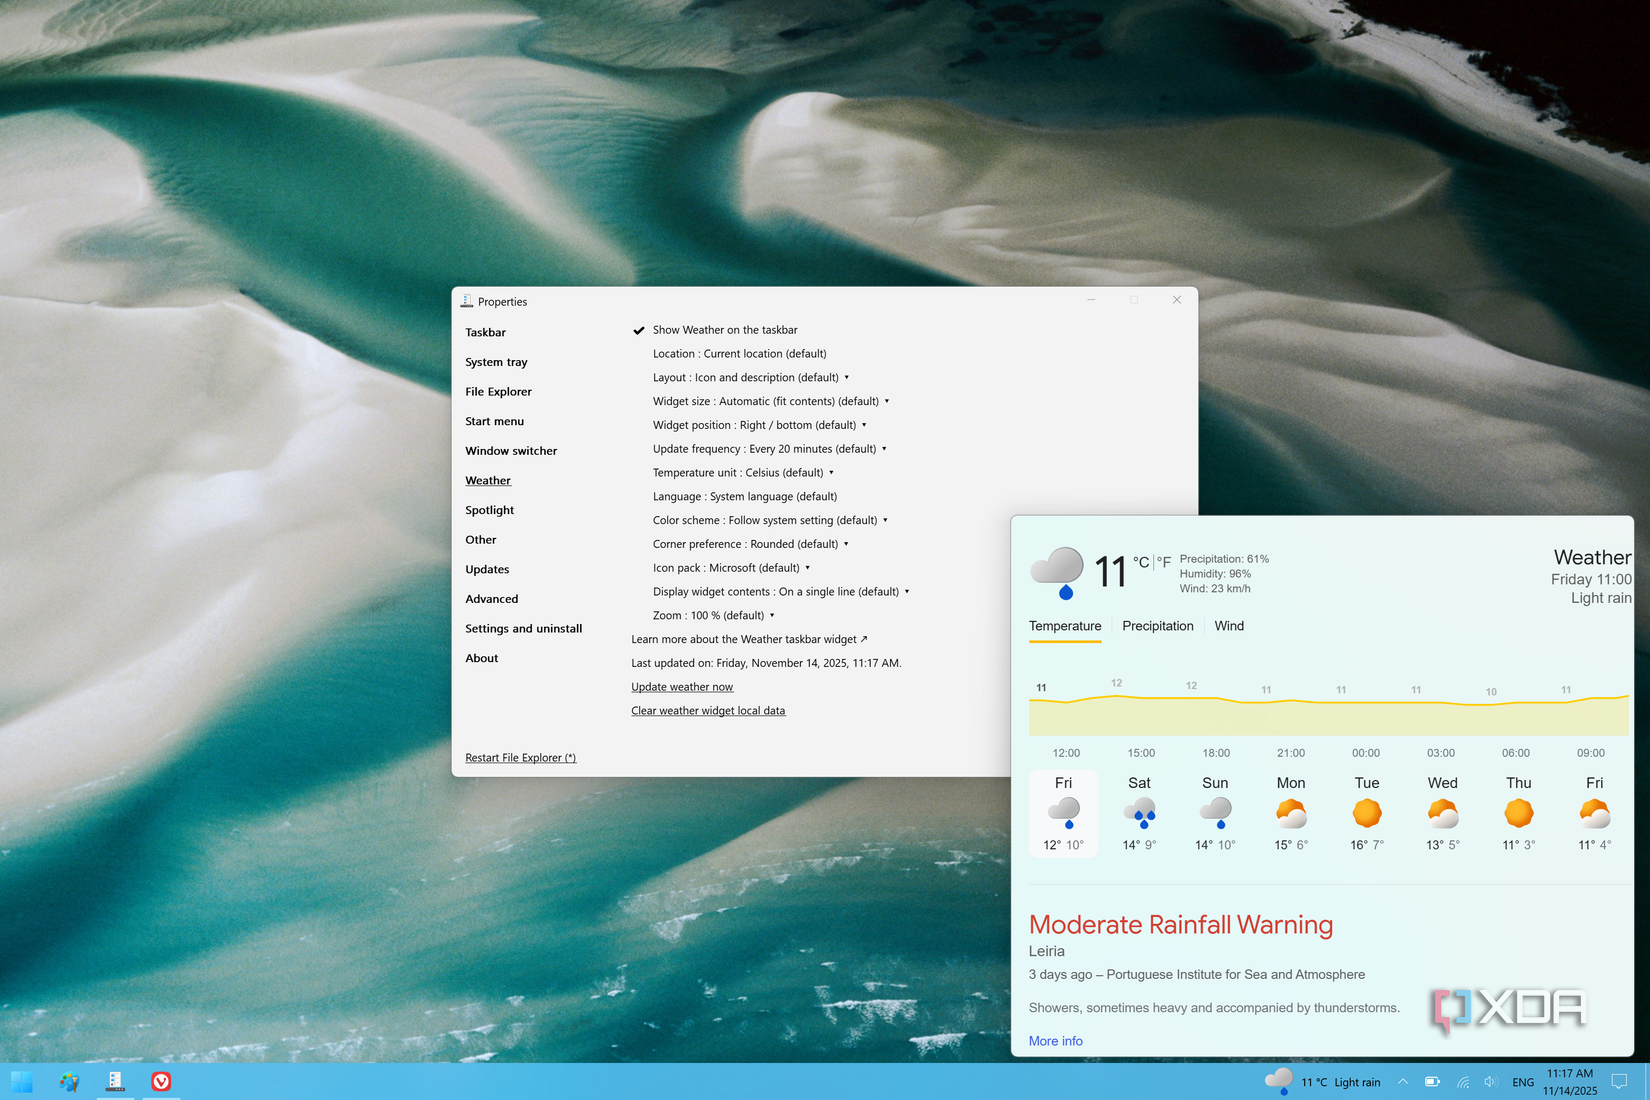
Task: Open the notification center at taskbar corner
Action: tap(1620, 1081)
